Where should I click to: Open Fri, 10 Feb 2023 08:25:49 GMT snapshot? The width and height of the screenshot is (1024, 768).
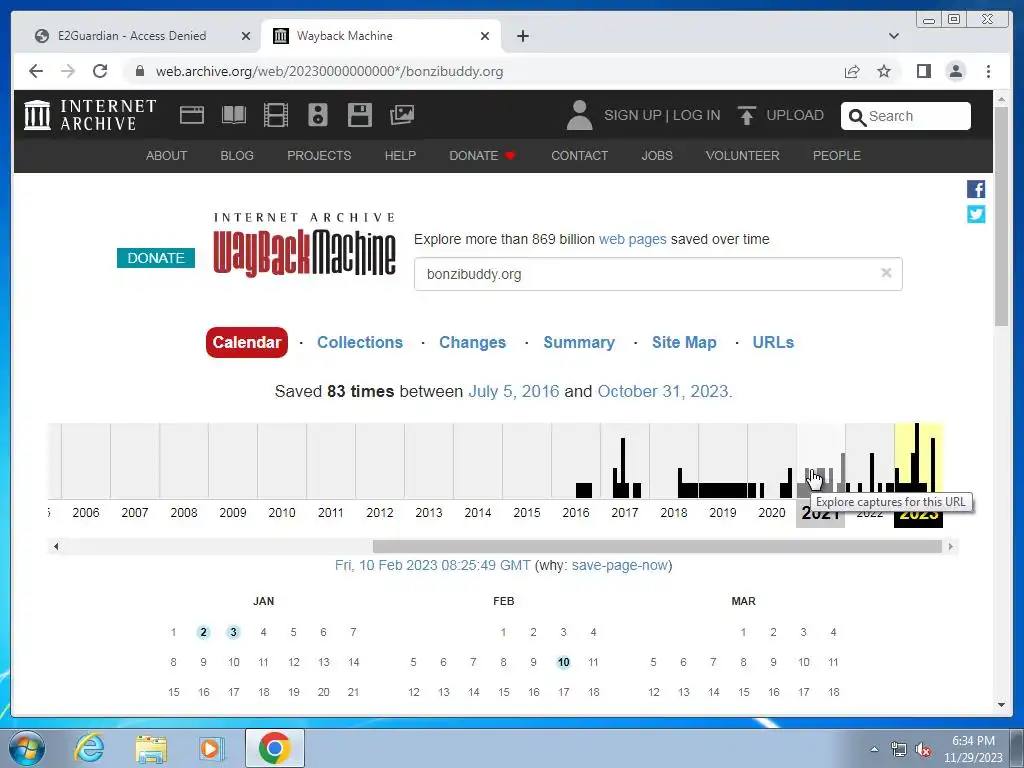[432, 565]
